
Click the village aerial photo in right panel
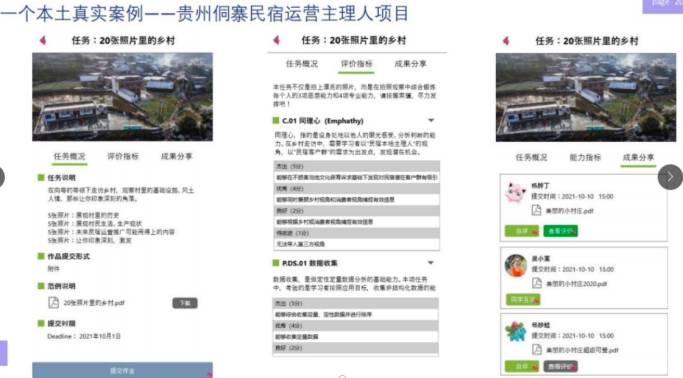[586, 98]
